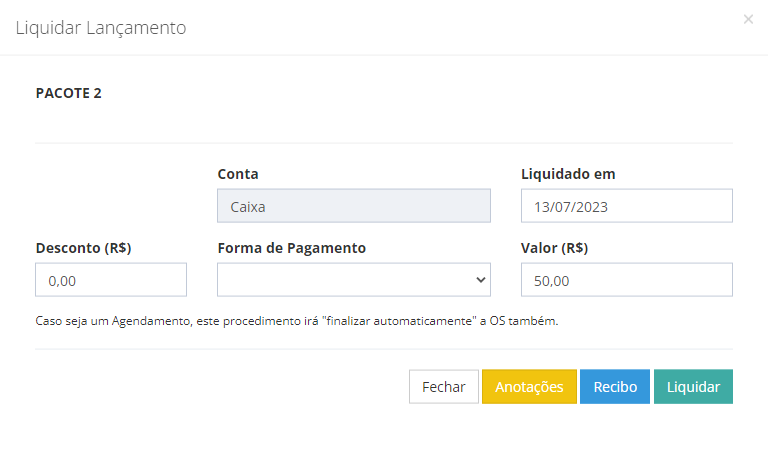Screen dimensions: 768x453
Task: Click the Conta label
Action: [238, 174]
